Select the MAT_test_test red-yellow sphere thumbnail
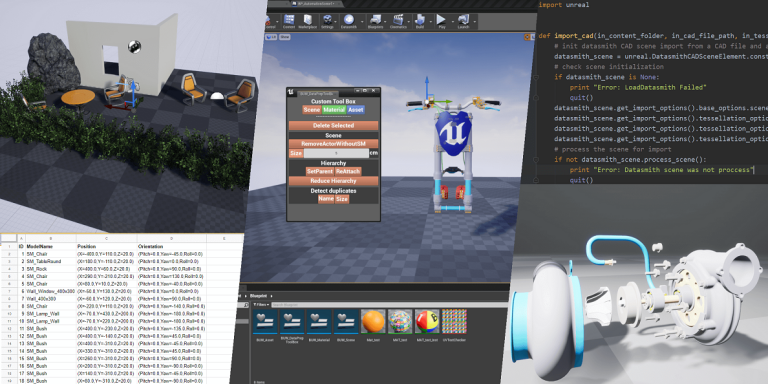Image resolution: width=768 pixels, height=384 pixels. coord(427,322)
